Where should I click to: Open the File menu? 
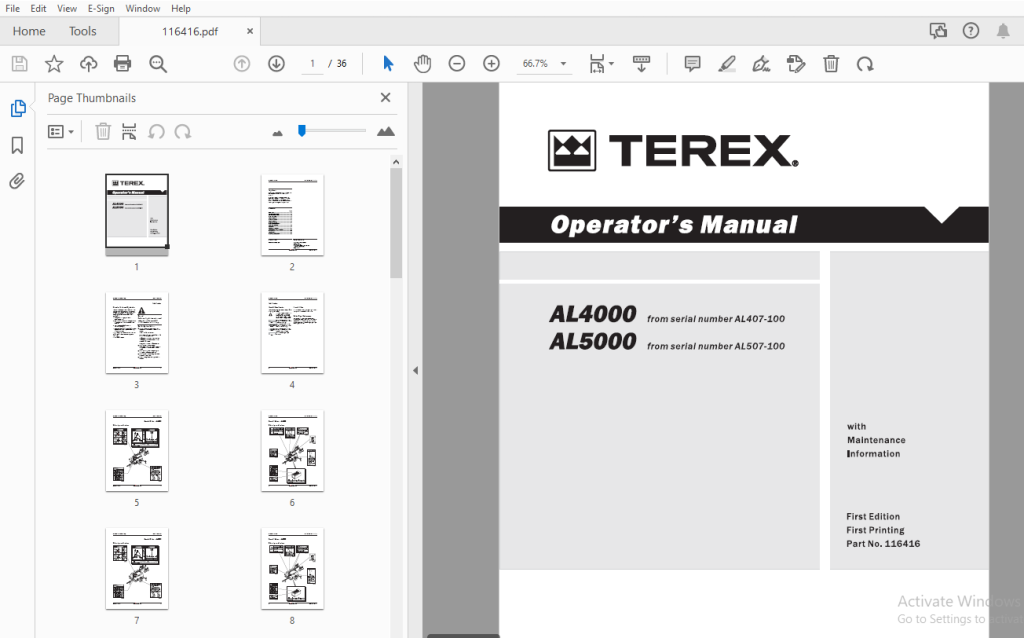[x=12, y=8]
